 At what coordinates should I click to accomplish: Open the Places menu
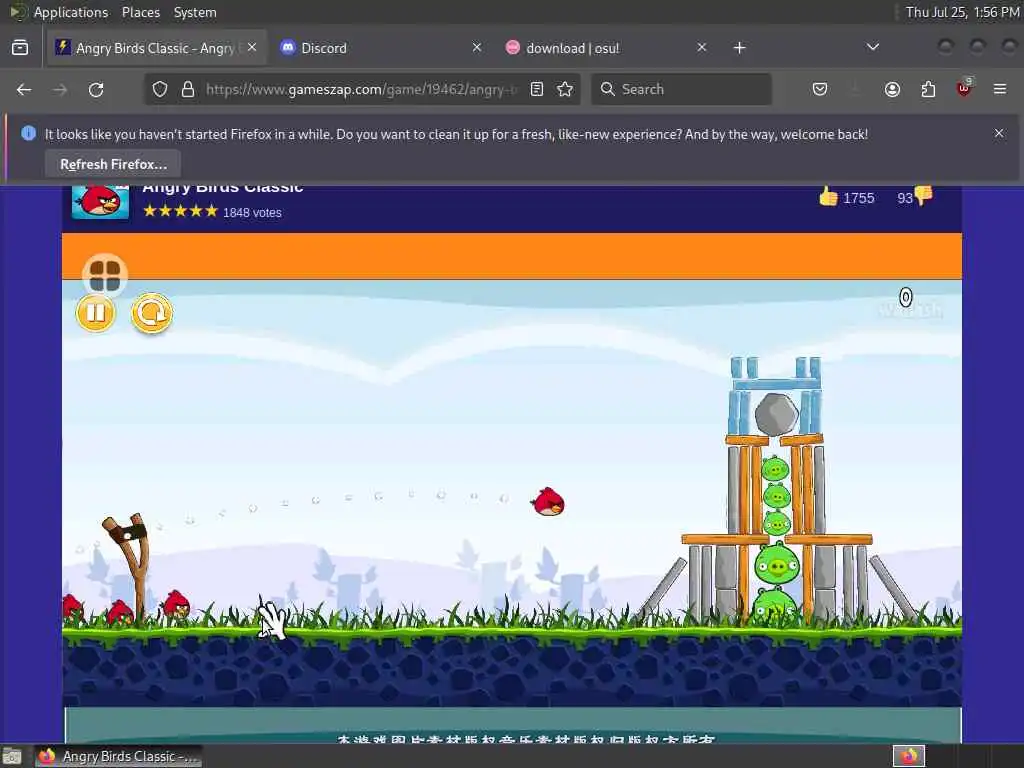(140, 12)
